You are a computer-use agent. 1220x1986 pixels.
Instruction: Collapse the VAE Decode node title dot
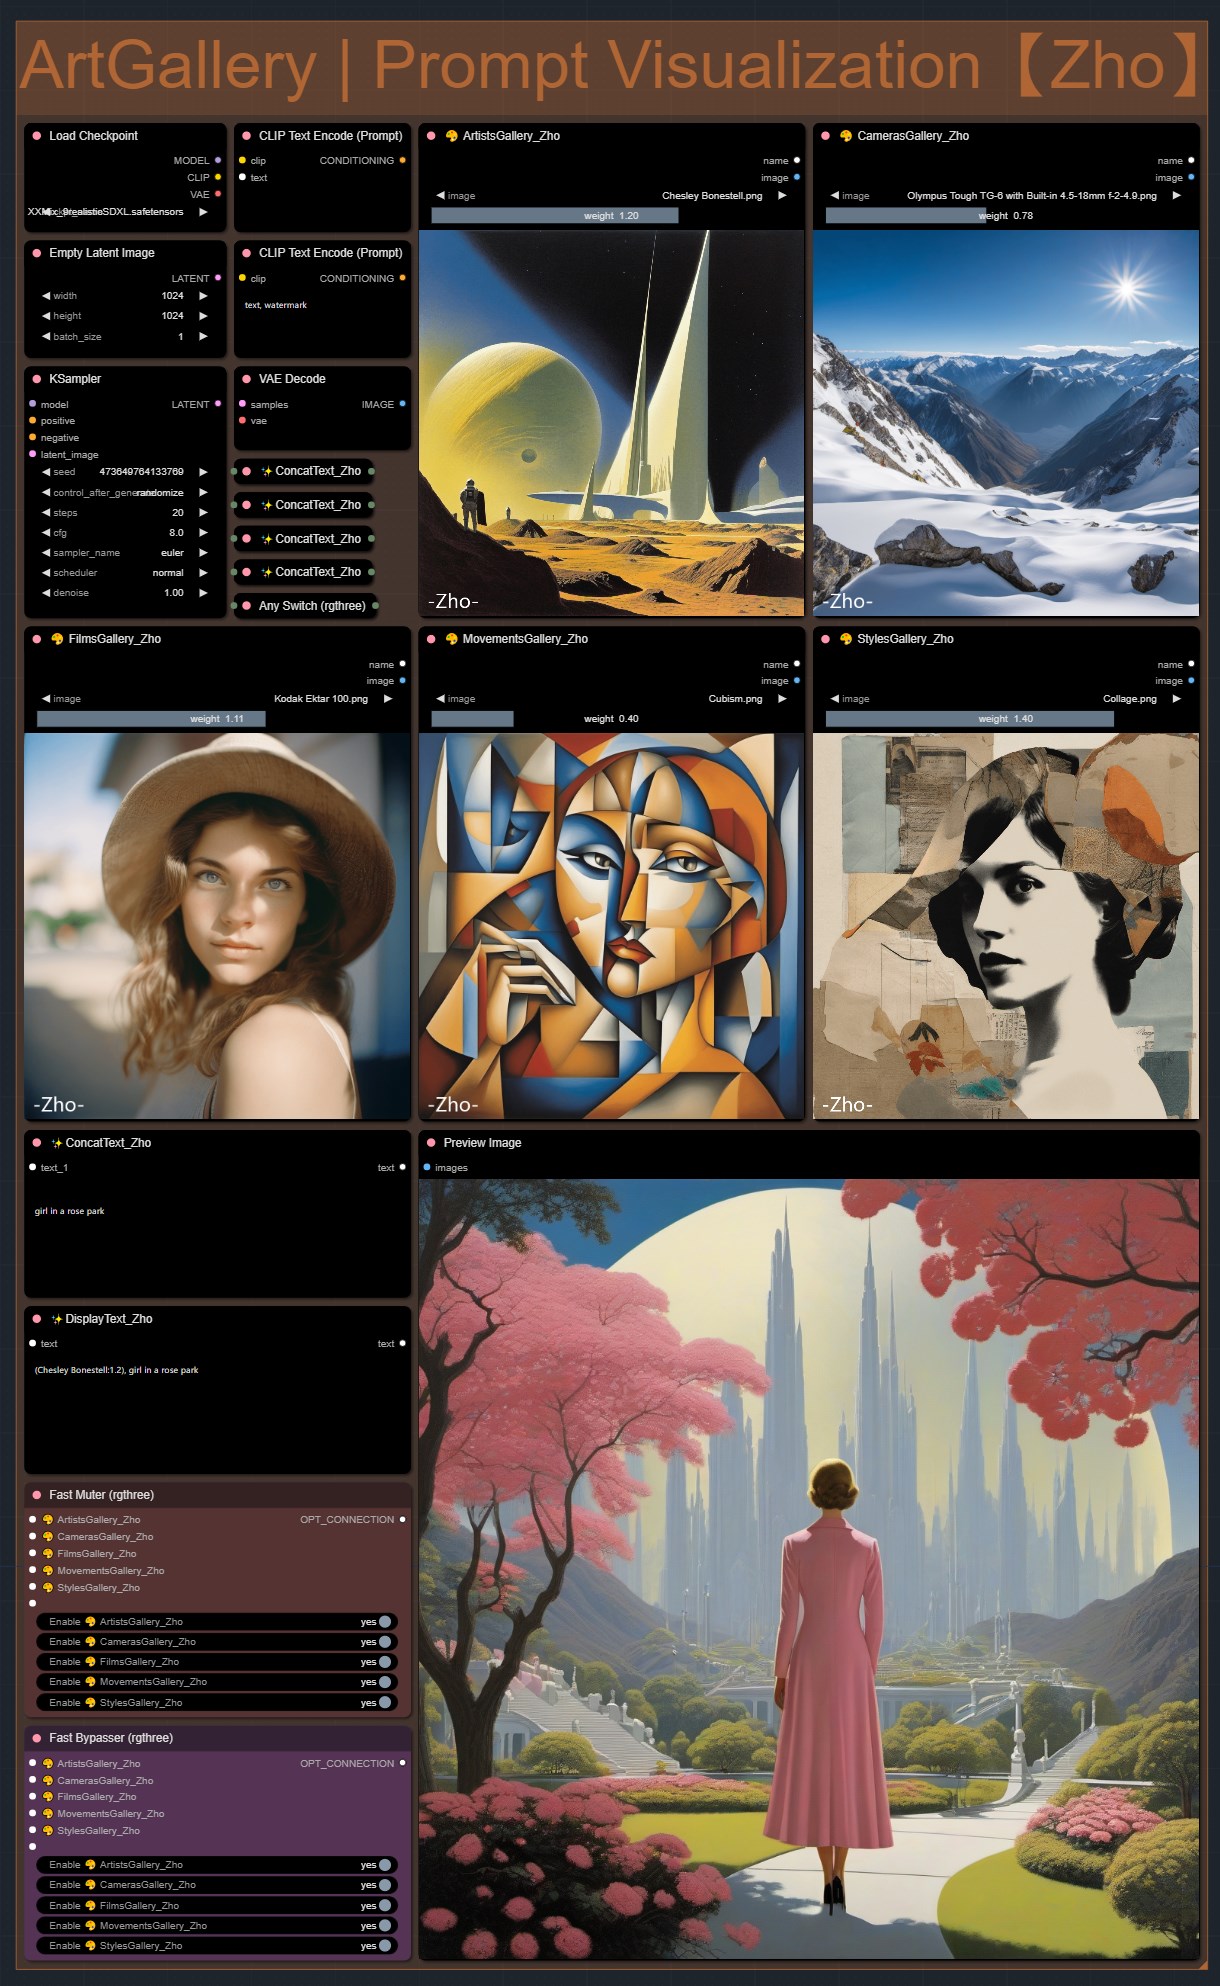pyautogui.click(x=246, y=379)
